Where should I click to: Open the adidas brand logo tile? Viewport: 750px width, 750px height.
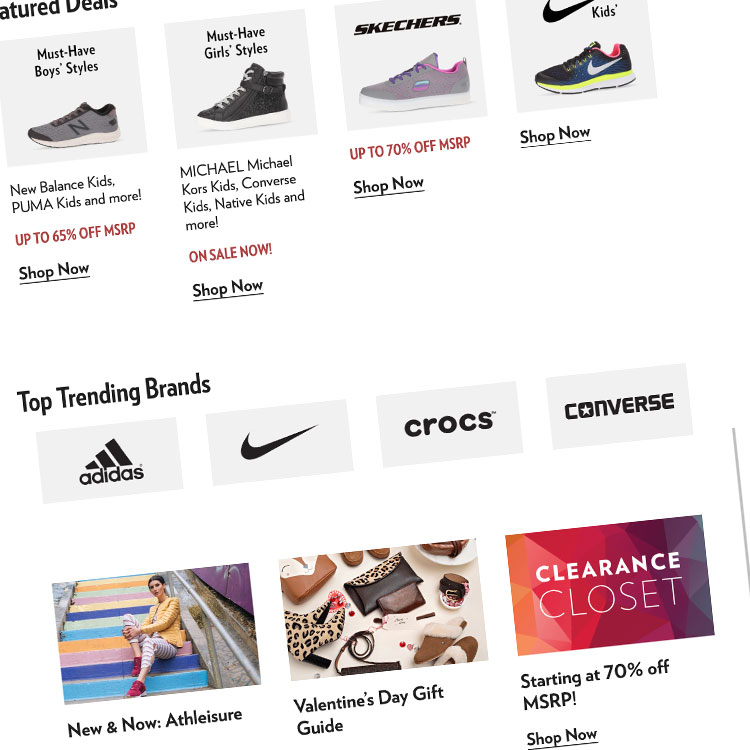click(110, 460)
